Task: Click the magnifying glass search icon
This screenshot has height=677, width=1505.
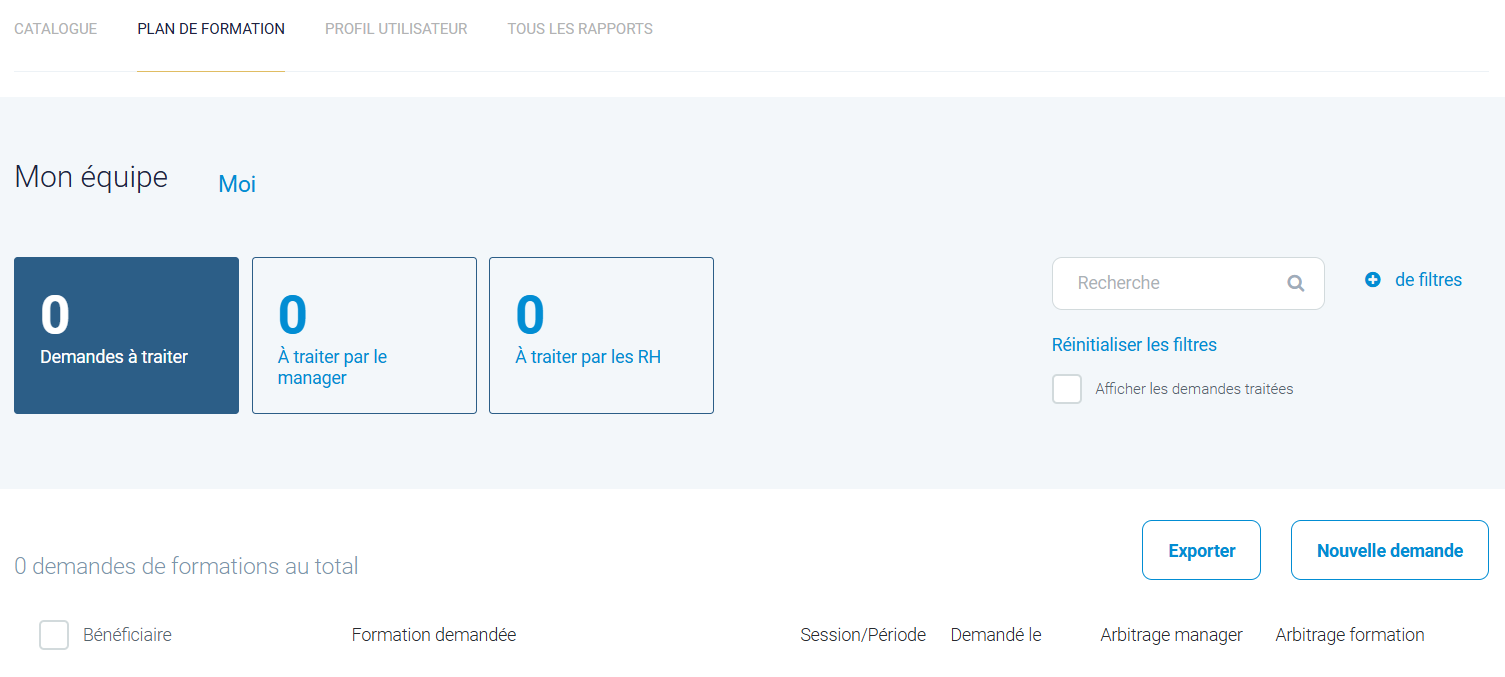Action: click(x=1295, y=283)
